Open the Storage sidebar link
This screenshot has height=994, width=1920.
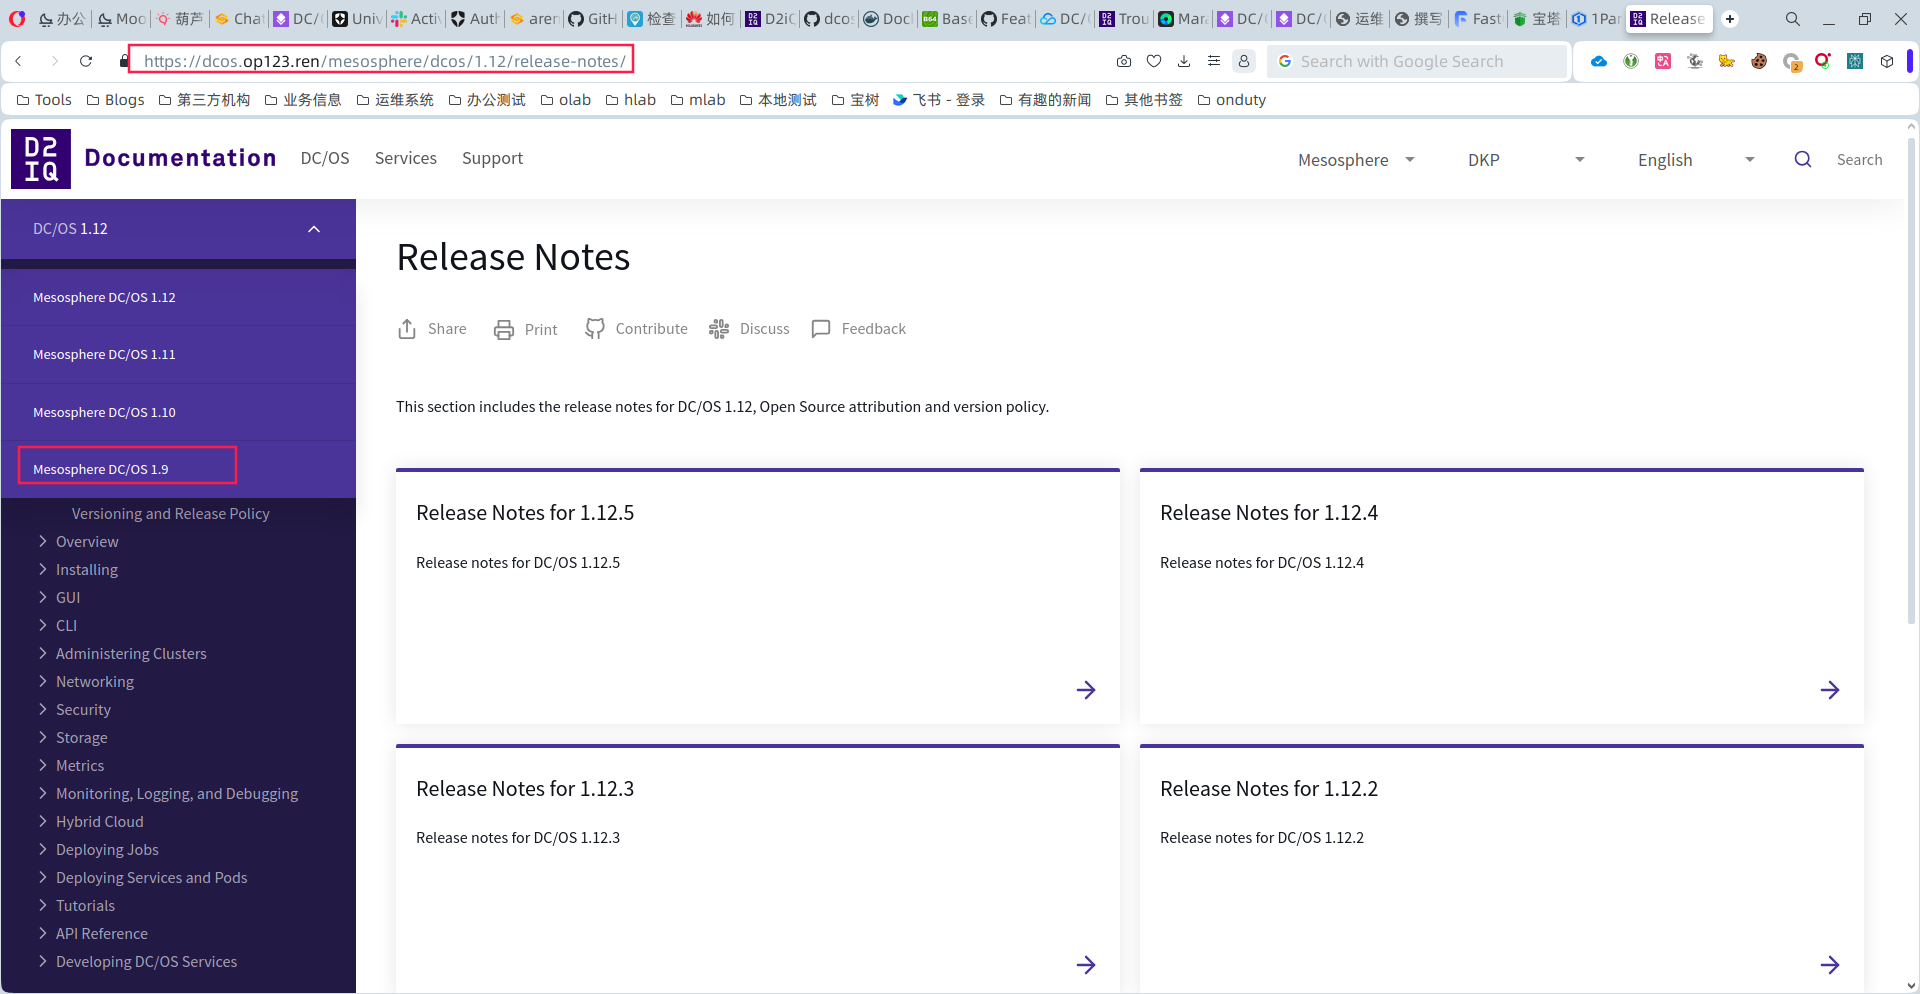pyautogui.click(x=81, y=737)
